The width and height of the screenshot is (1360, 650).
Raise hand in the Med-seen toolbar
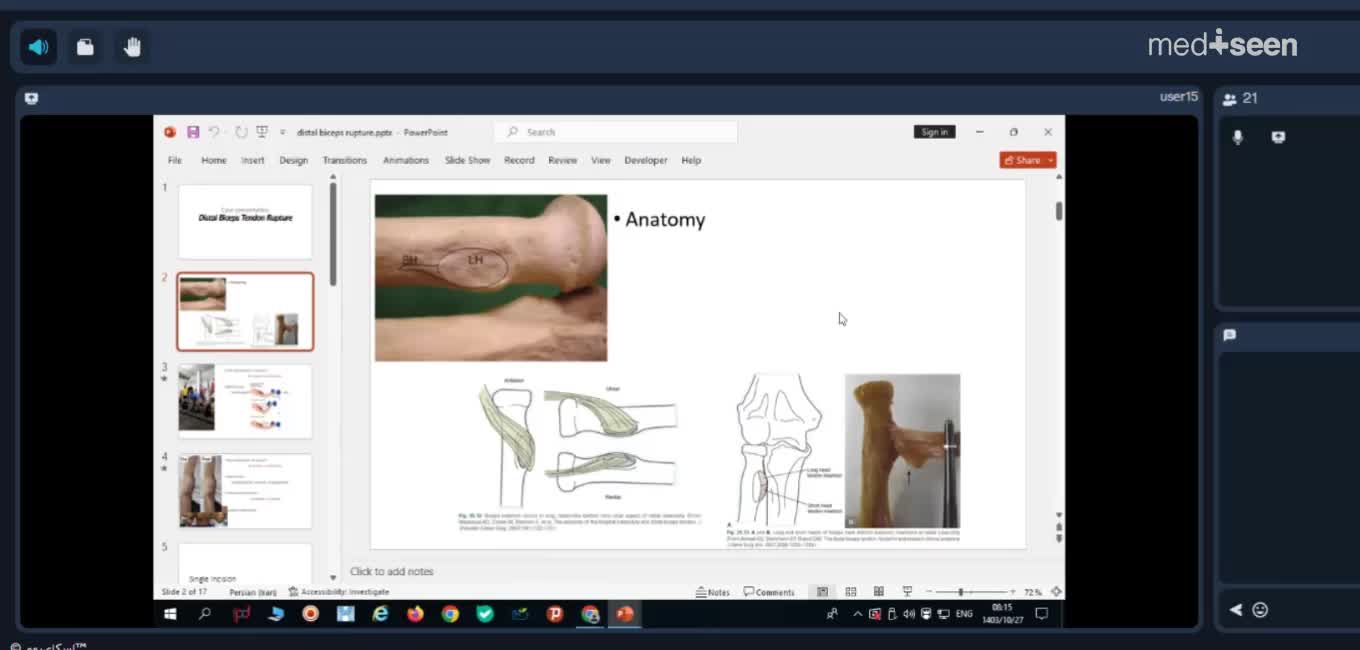click(x=133, y=47)
